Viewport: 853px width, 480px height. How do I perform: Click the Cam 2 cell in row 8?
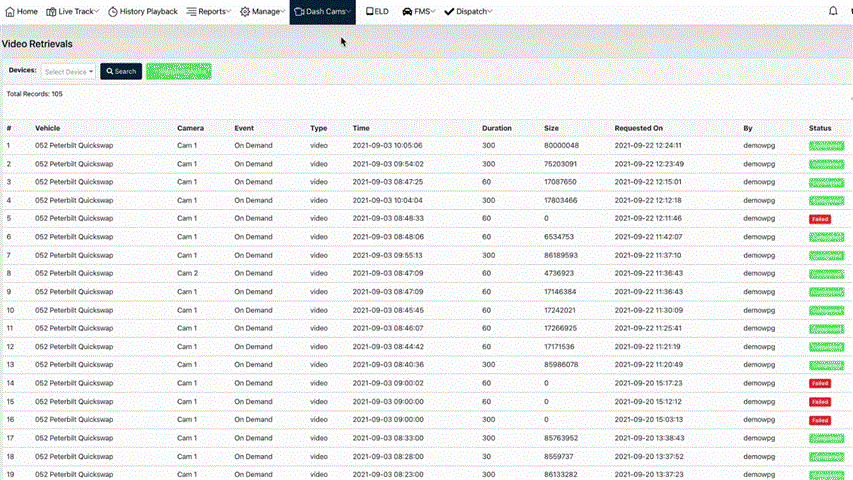pyautogui.click(x=187, y=273)
